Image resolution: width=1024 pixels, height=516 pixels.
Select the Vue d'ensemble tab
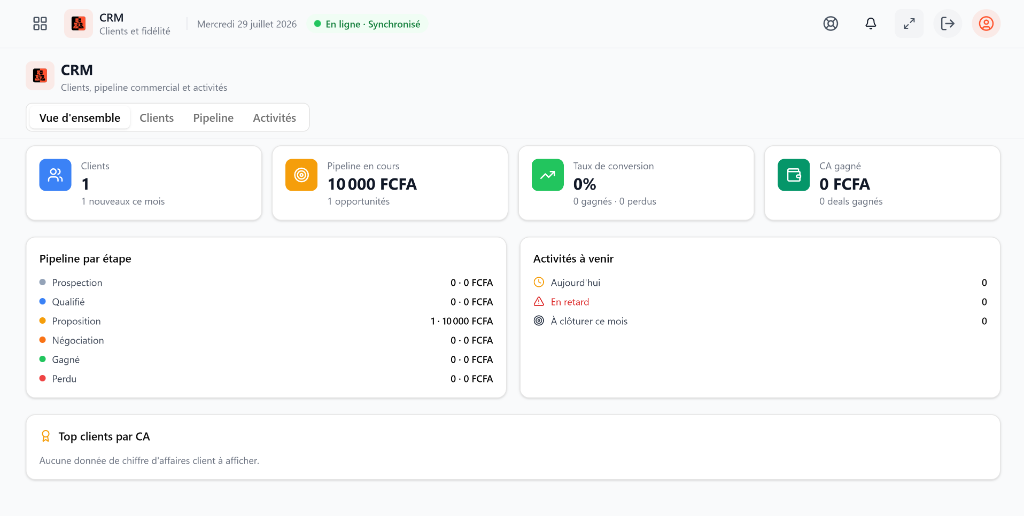80,118
